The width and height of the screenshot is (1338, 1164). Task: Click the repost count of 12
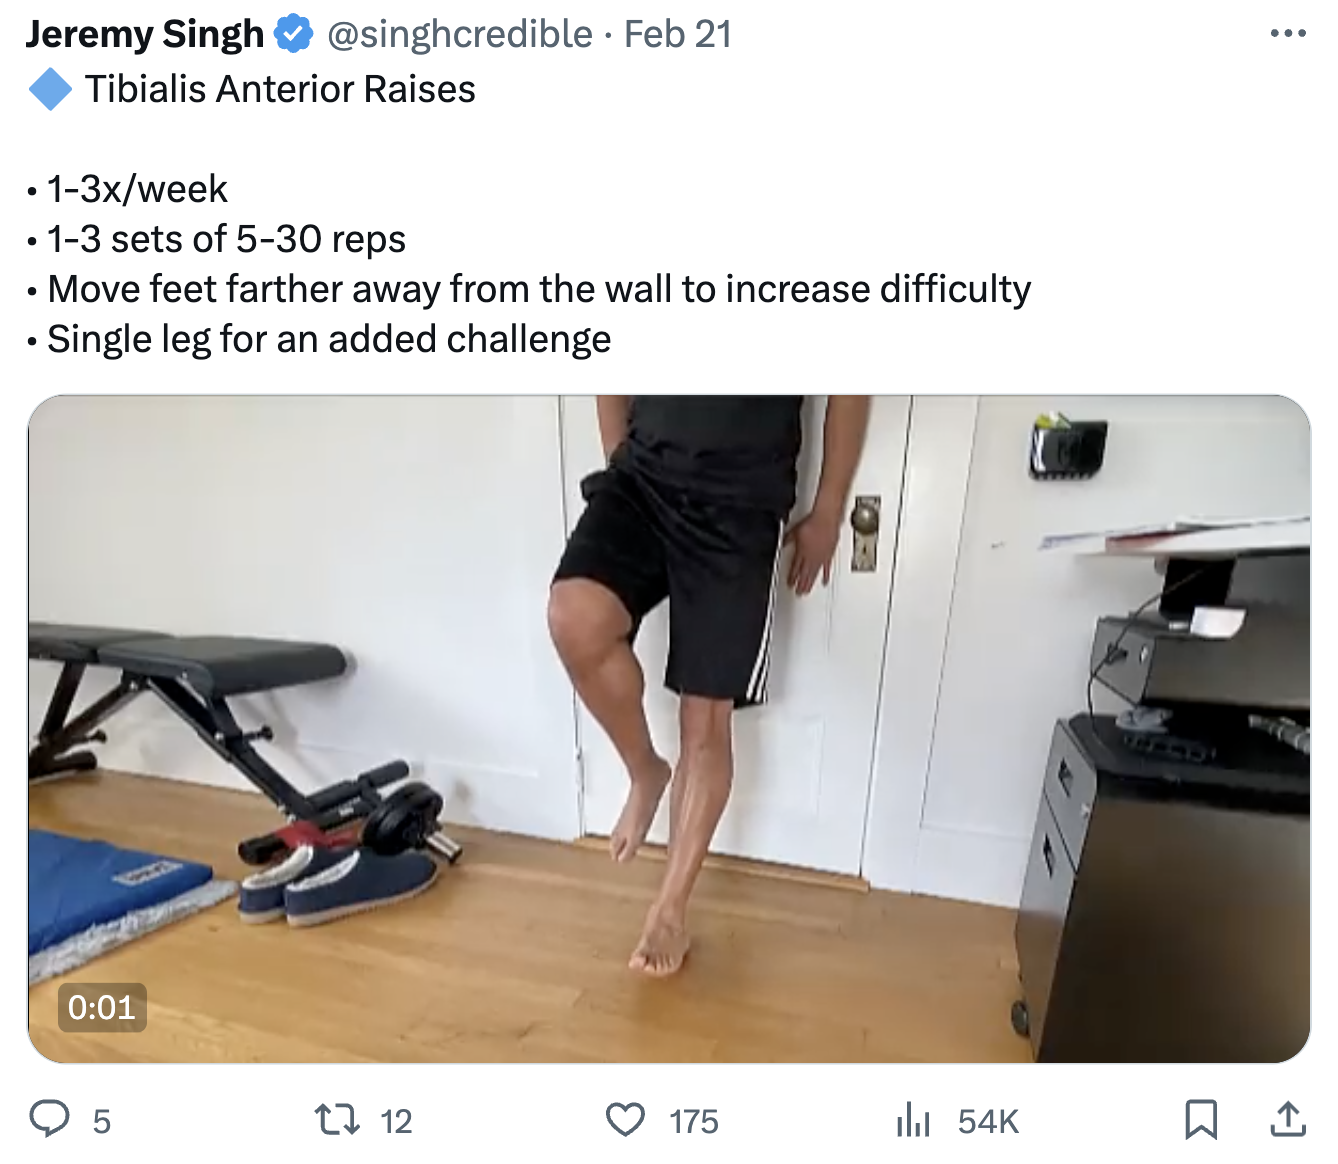coord(396,1122)
